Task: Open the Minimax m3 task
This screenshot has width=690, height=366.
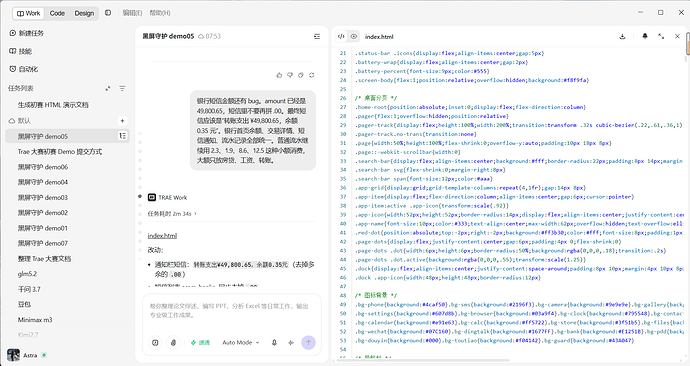Action: [x=35, y=320]
